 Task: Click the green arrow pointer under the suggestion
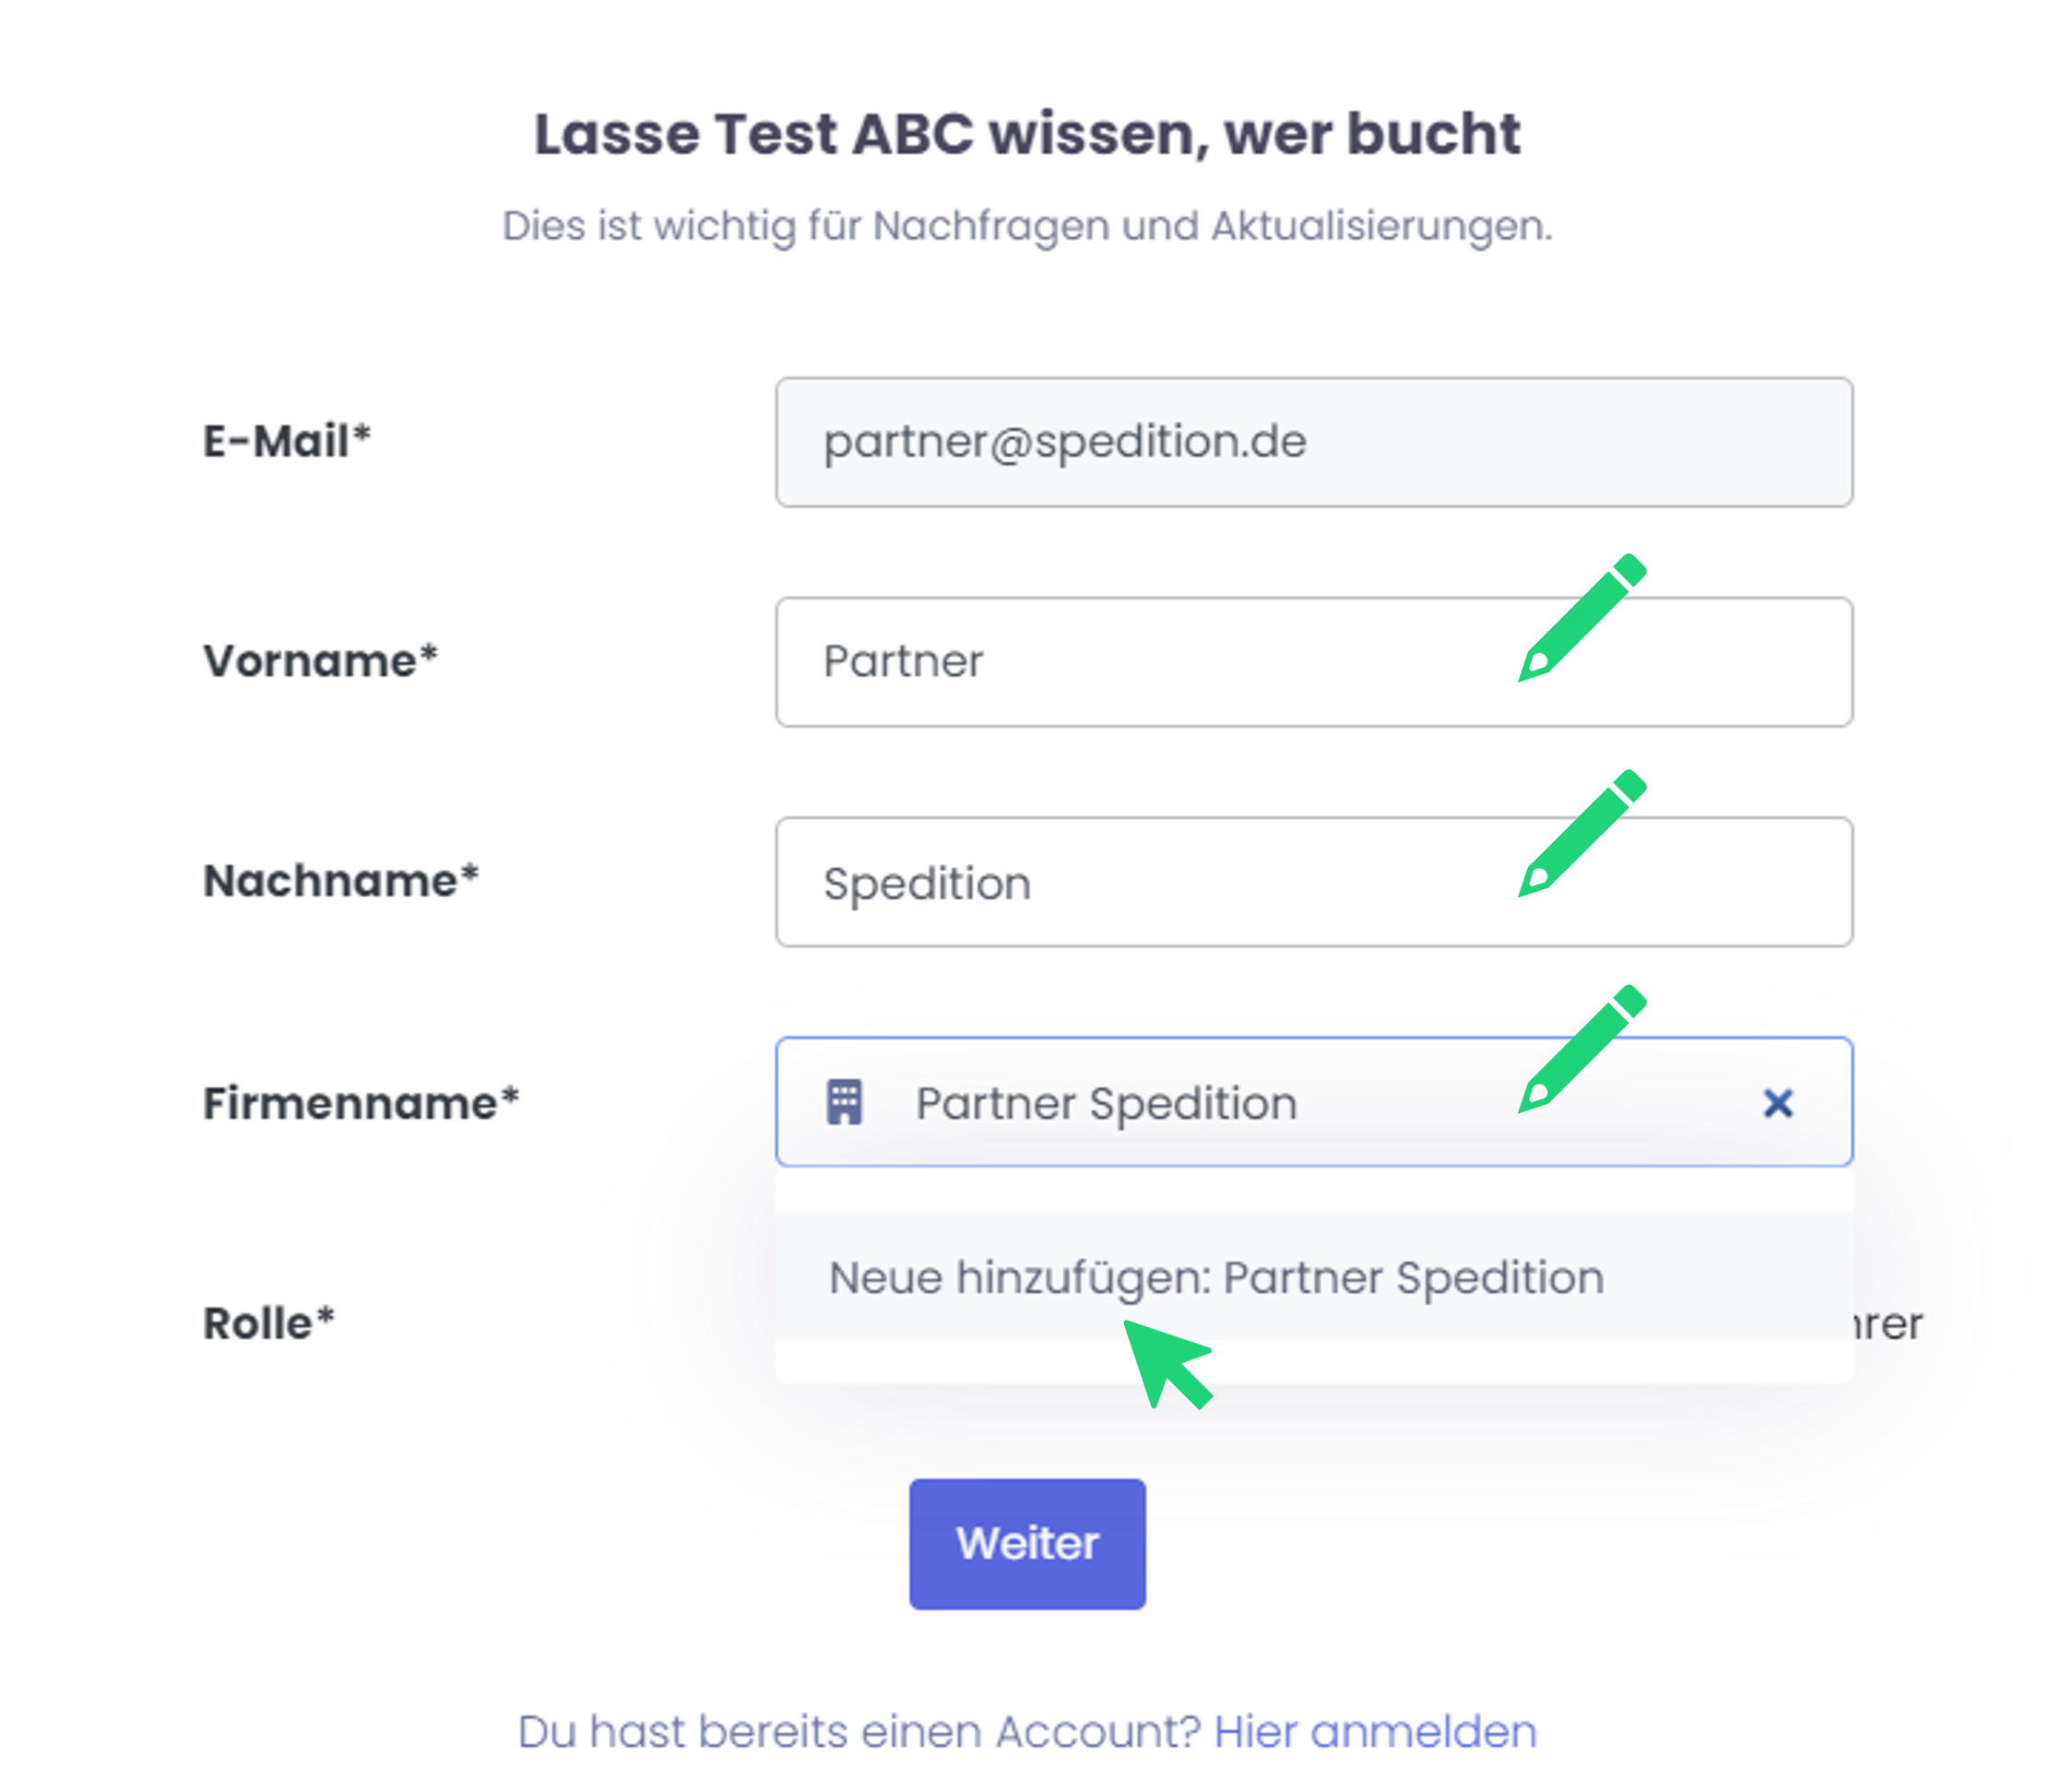pos(1166,1363)
